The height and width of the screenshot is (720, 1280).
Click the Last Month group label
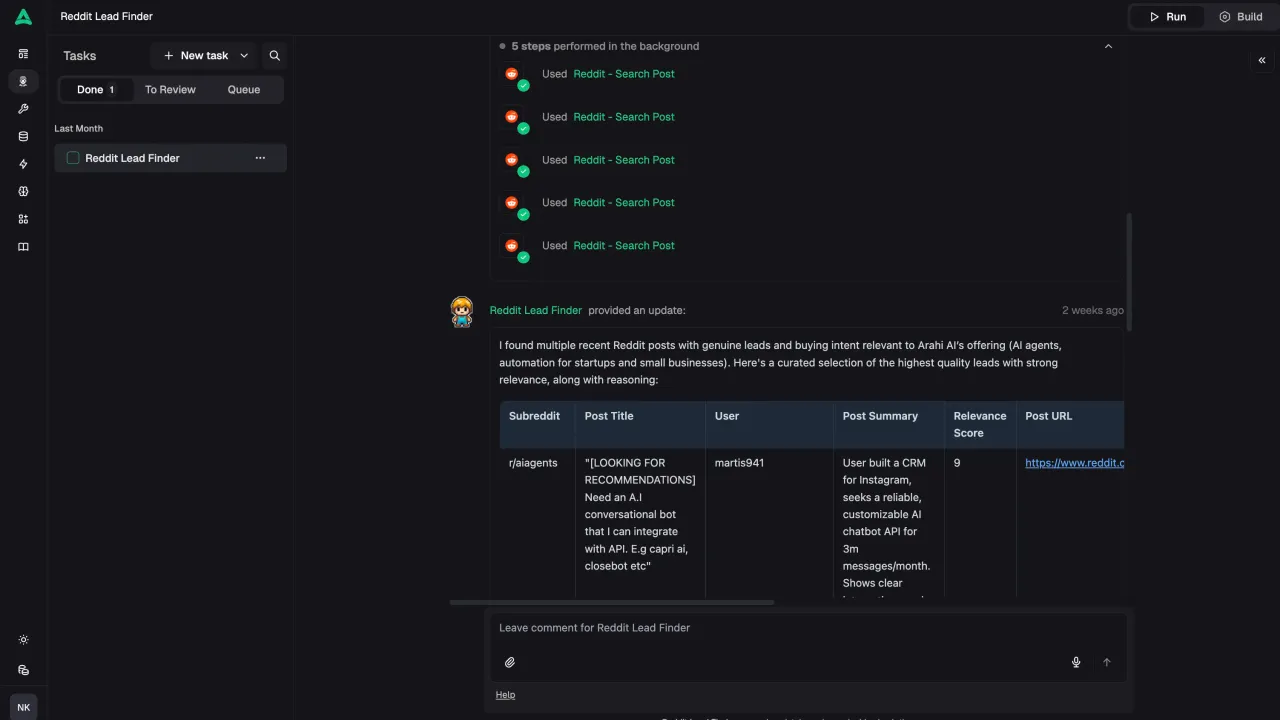(78, 128)
